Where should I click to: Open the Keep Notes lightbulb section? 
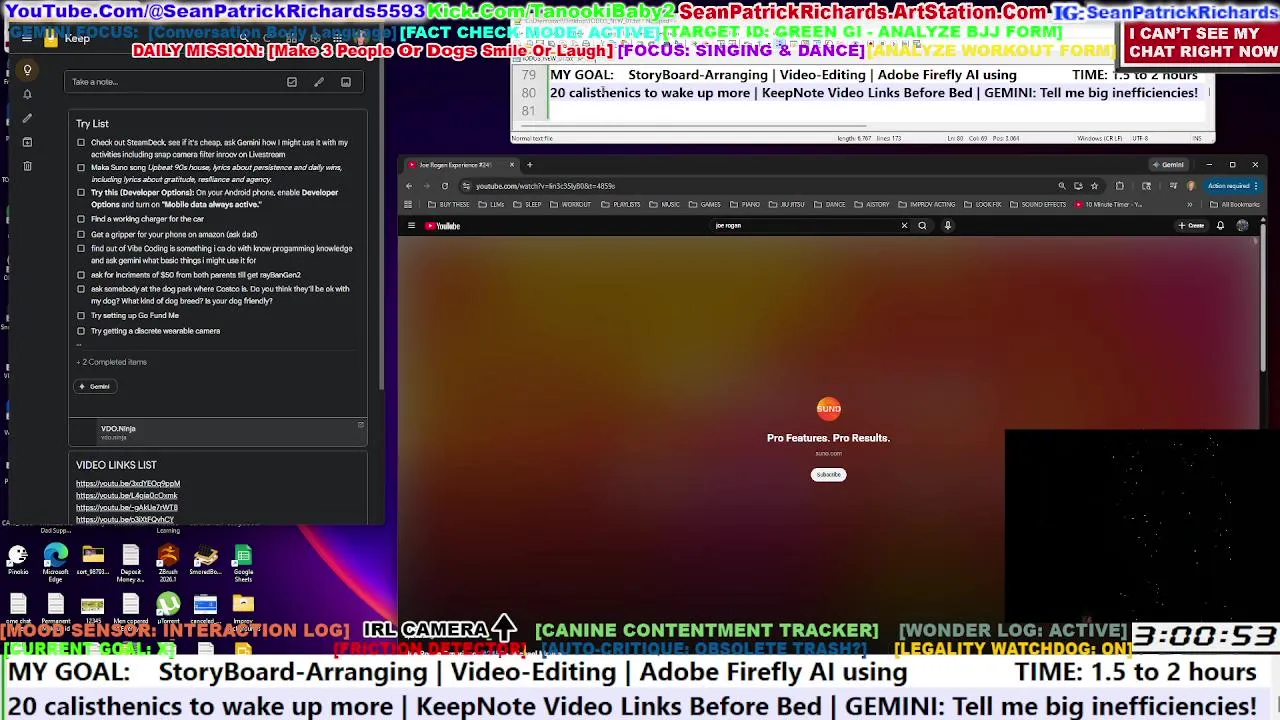coord(28,70)
